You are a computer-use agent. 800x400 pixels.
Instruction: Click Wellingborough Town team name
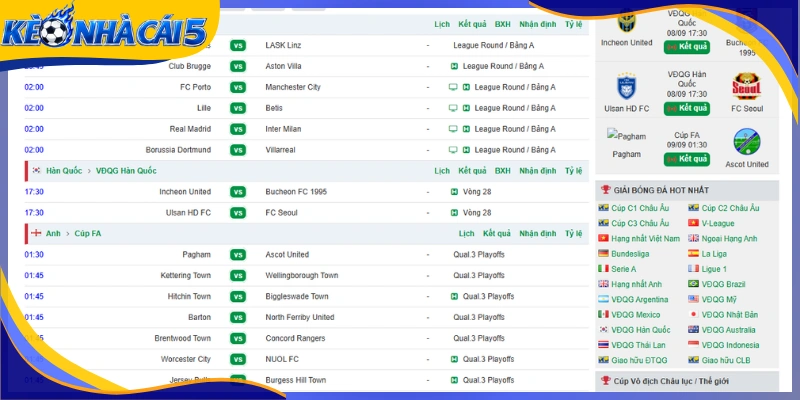pyautogui.click(x=302, y=276)
